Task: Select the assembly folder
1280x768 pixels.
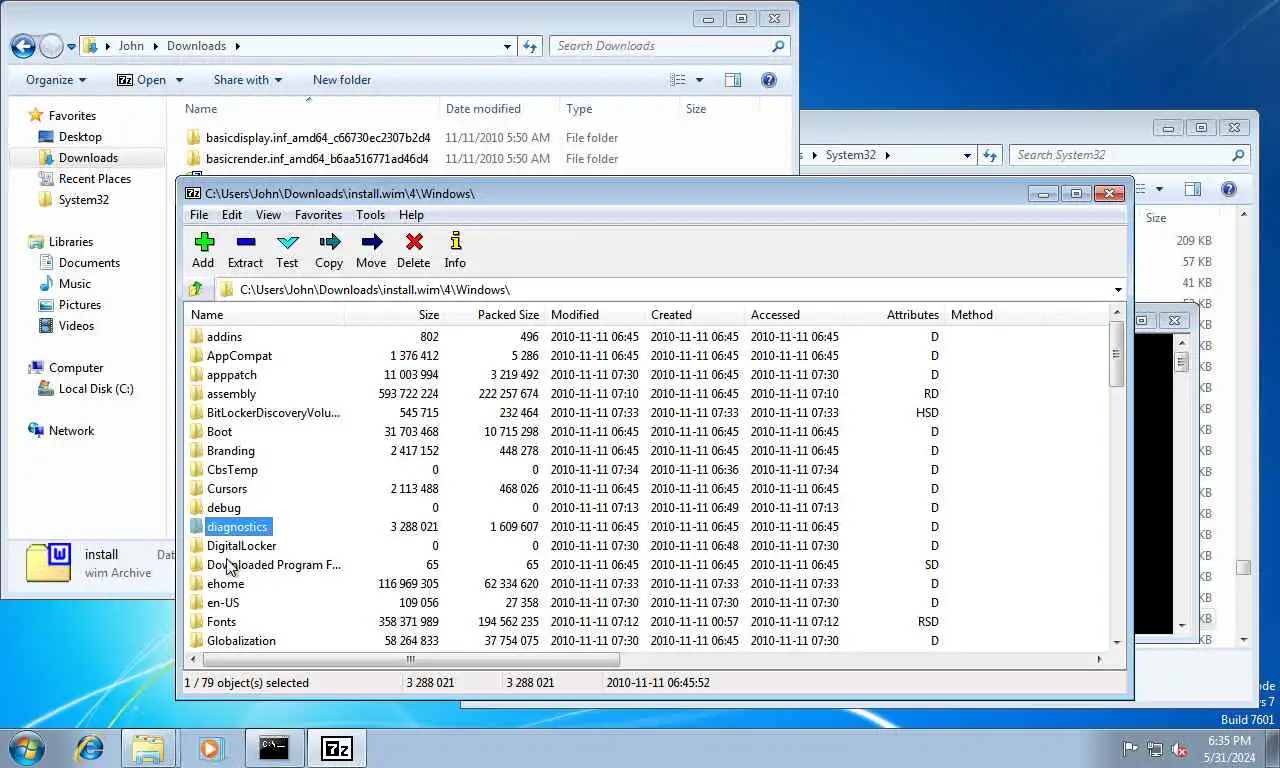Action: pos(231,394)
